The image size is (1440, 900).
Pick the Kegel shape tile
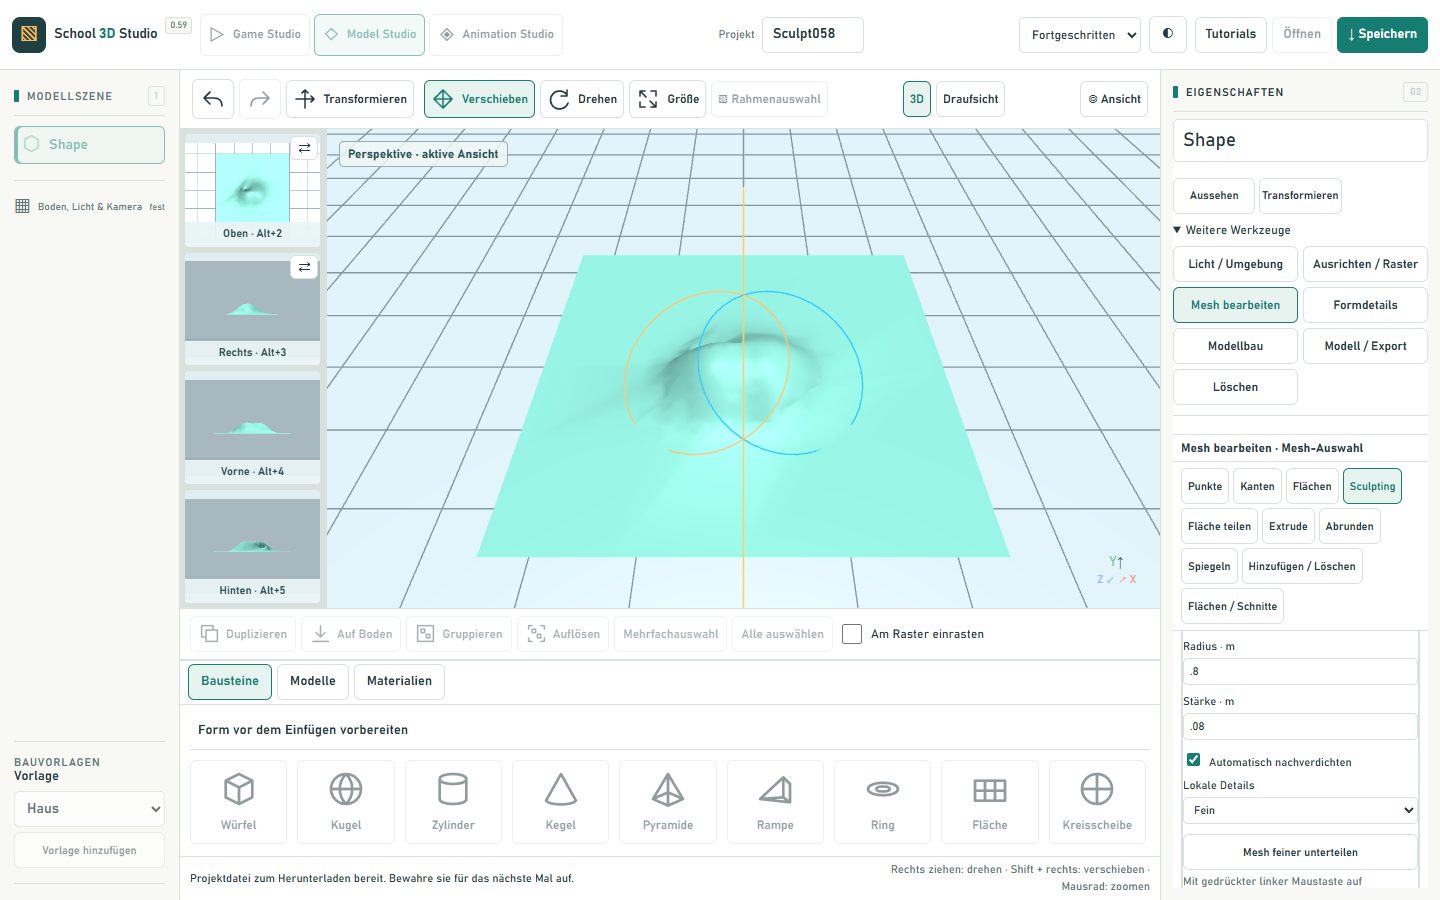(560, 802)
